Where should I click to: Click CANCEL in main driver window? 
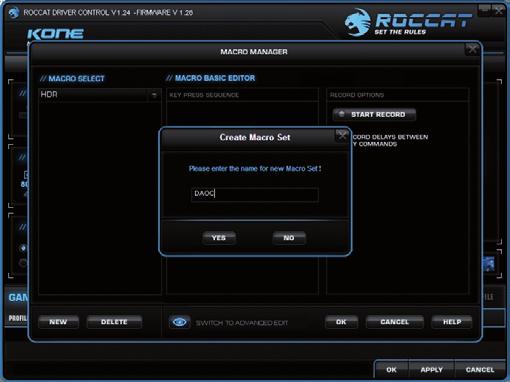[x=480, y=370]
